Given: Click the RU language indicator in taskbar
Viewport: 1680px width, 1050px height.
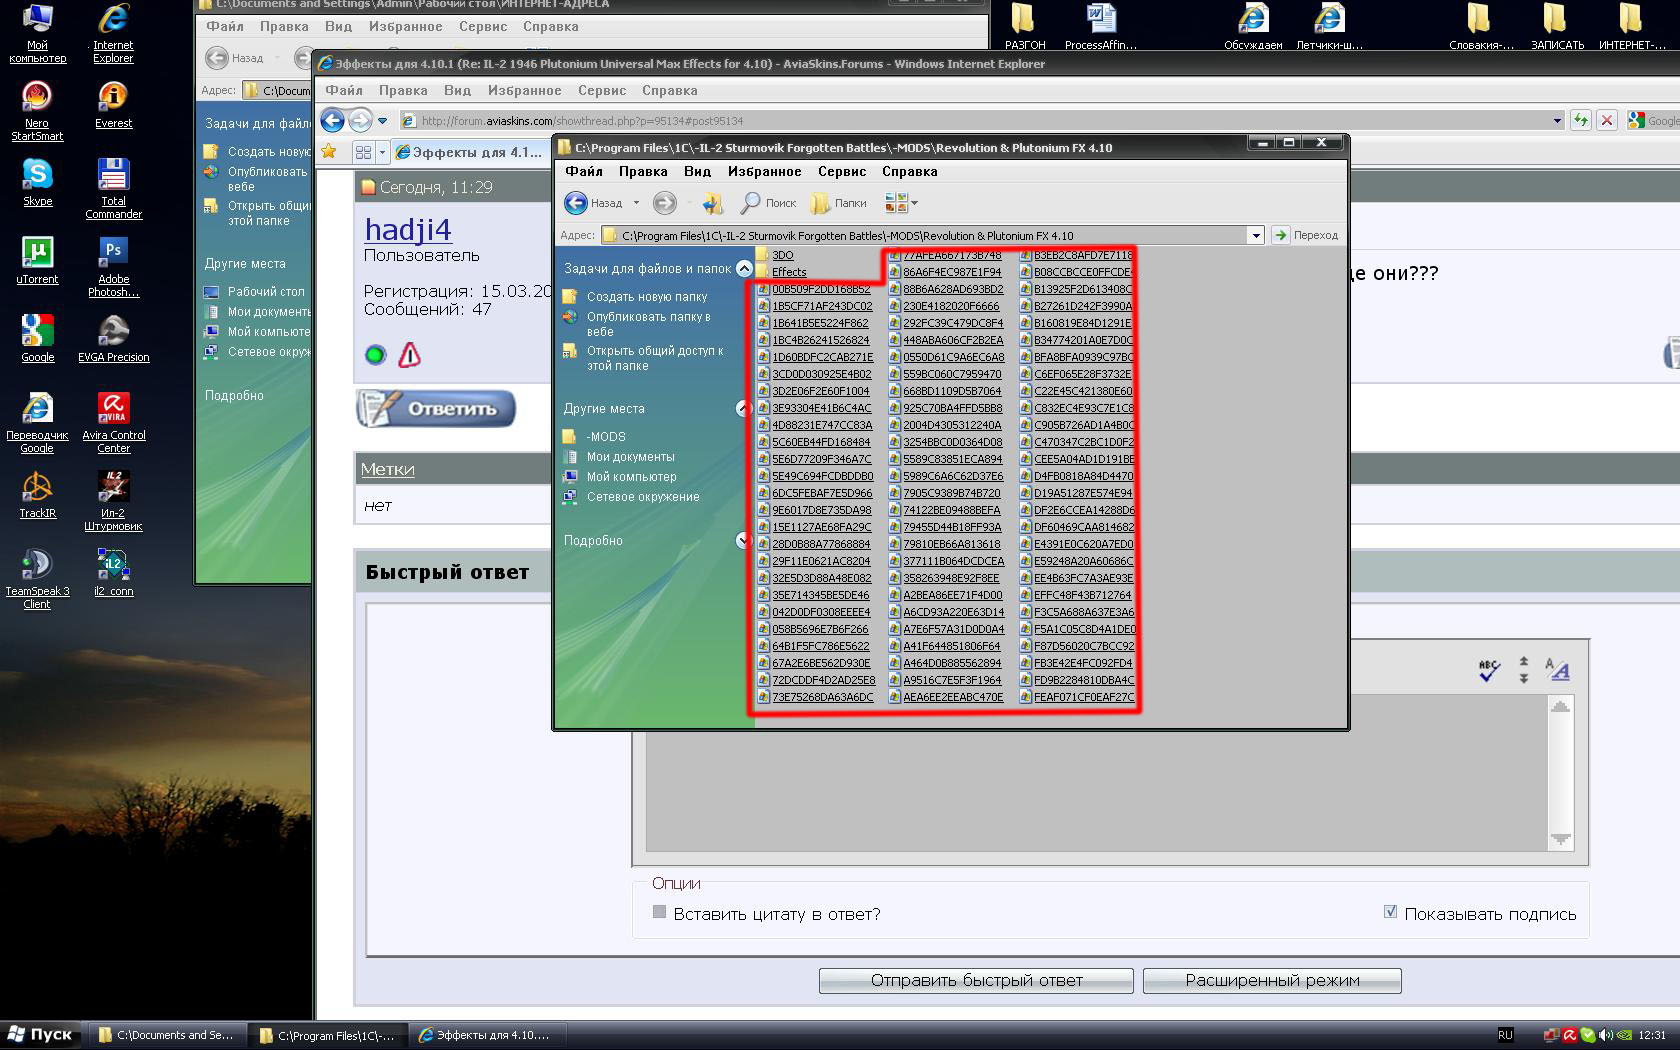Looking at the screenshot, I should [1505, 1035].
